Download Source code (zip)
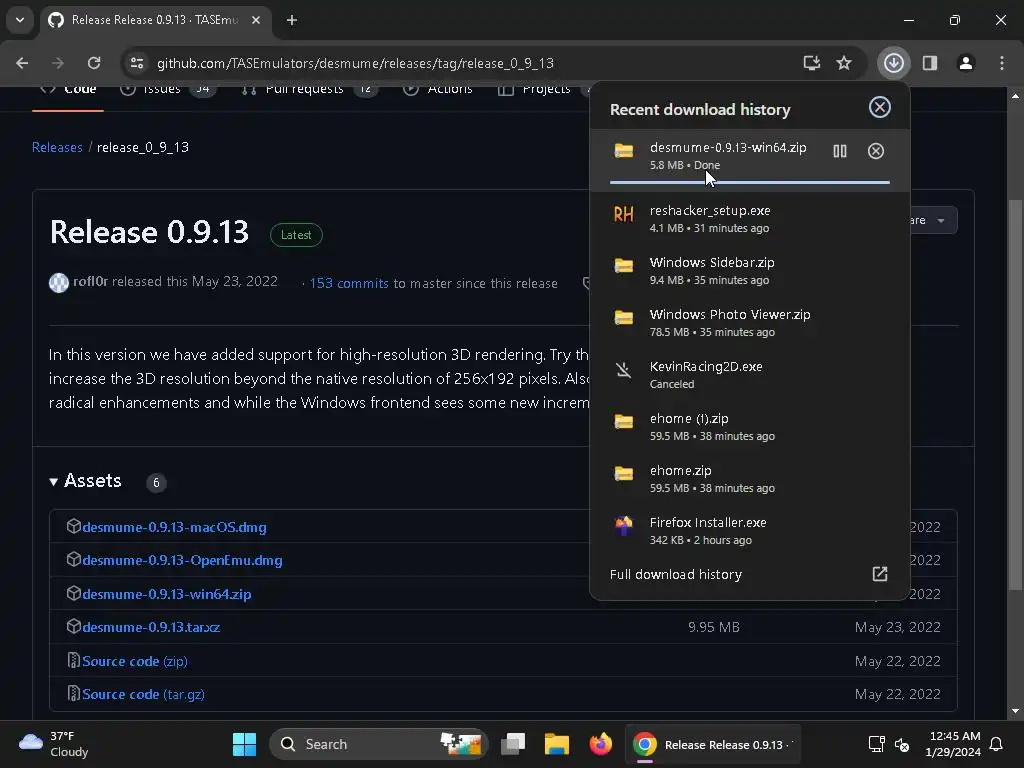Image resolution: width=1024 pixels, height=768 pixels. [135, 661]
